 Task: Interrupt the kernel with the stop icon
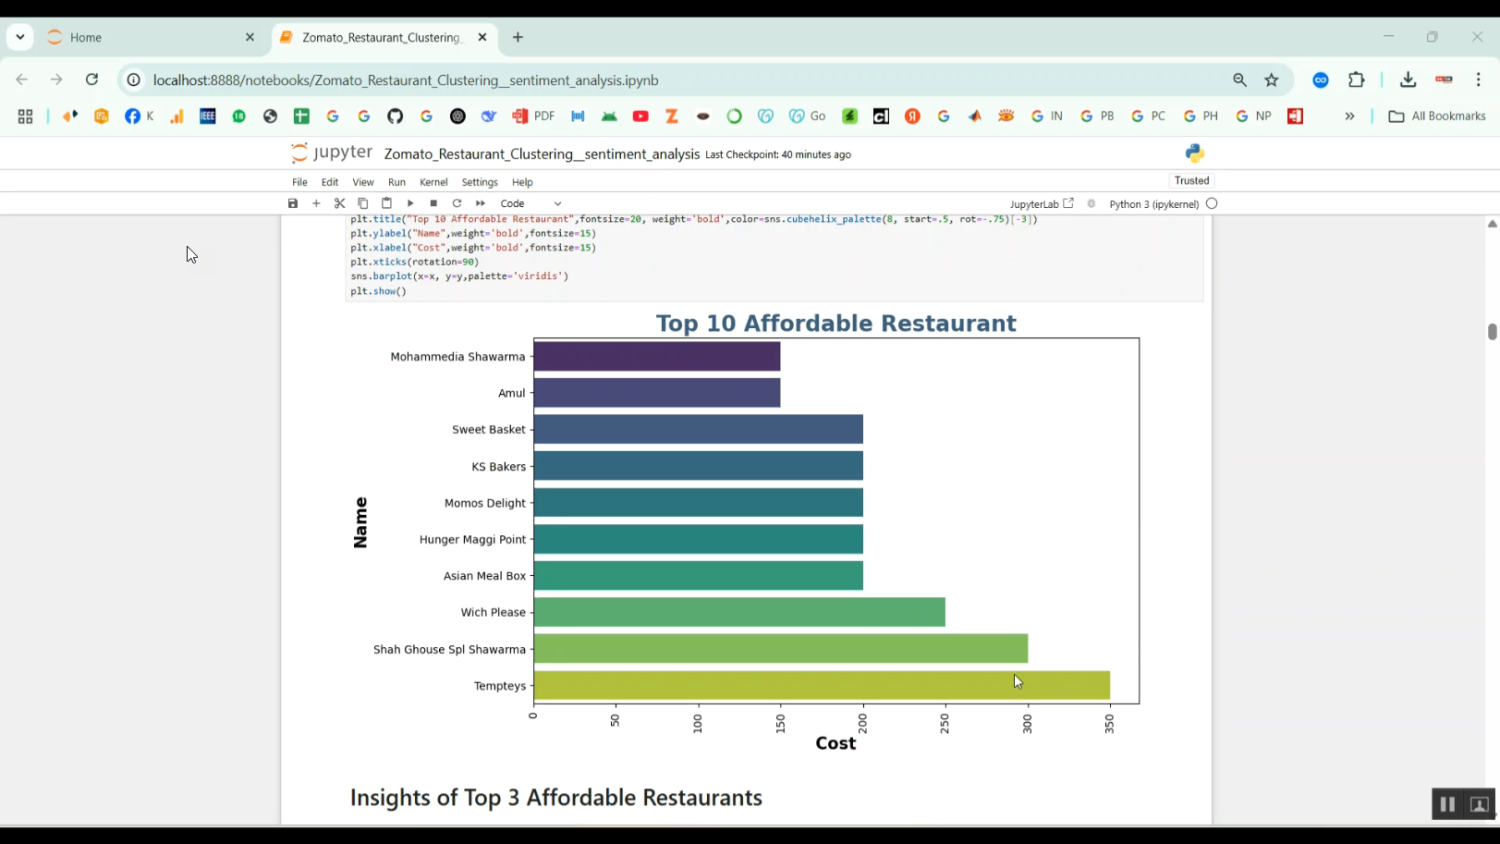[434, 203]
